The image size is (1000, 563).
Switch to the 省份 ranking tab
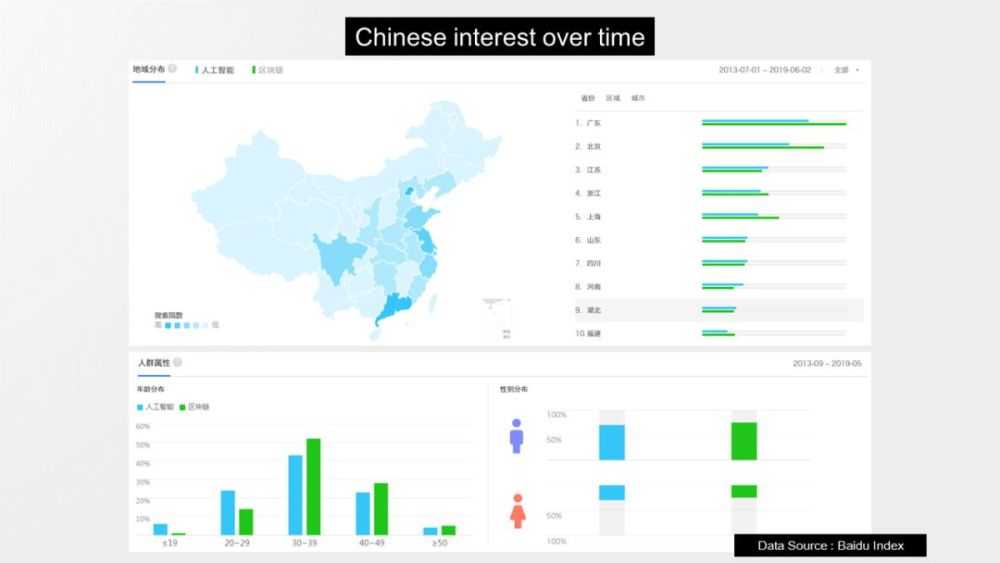[587, 98]
